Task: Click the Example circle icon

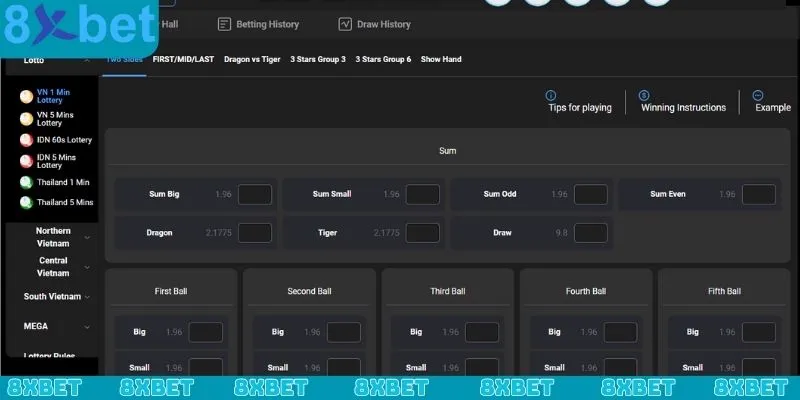Action: pyautogui.click(x=757, y=94)
